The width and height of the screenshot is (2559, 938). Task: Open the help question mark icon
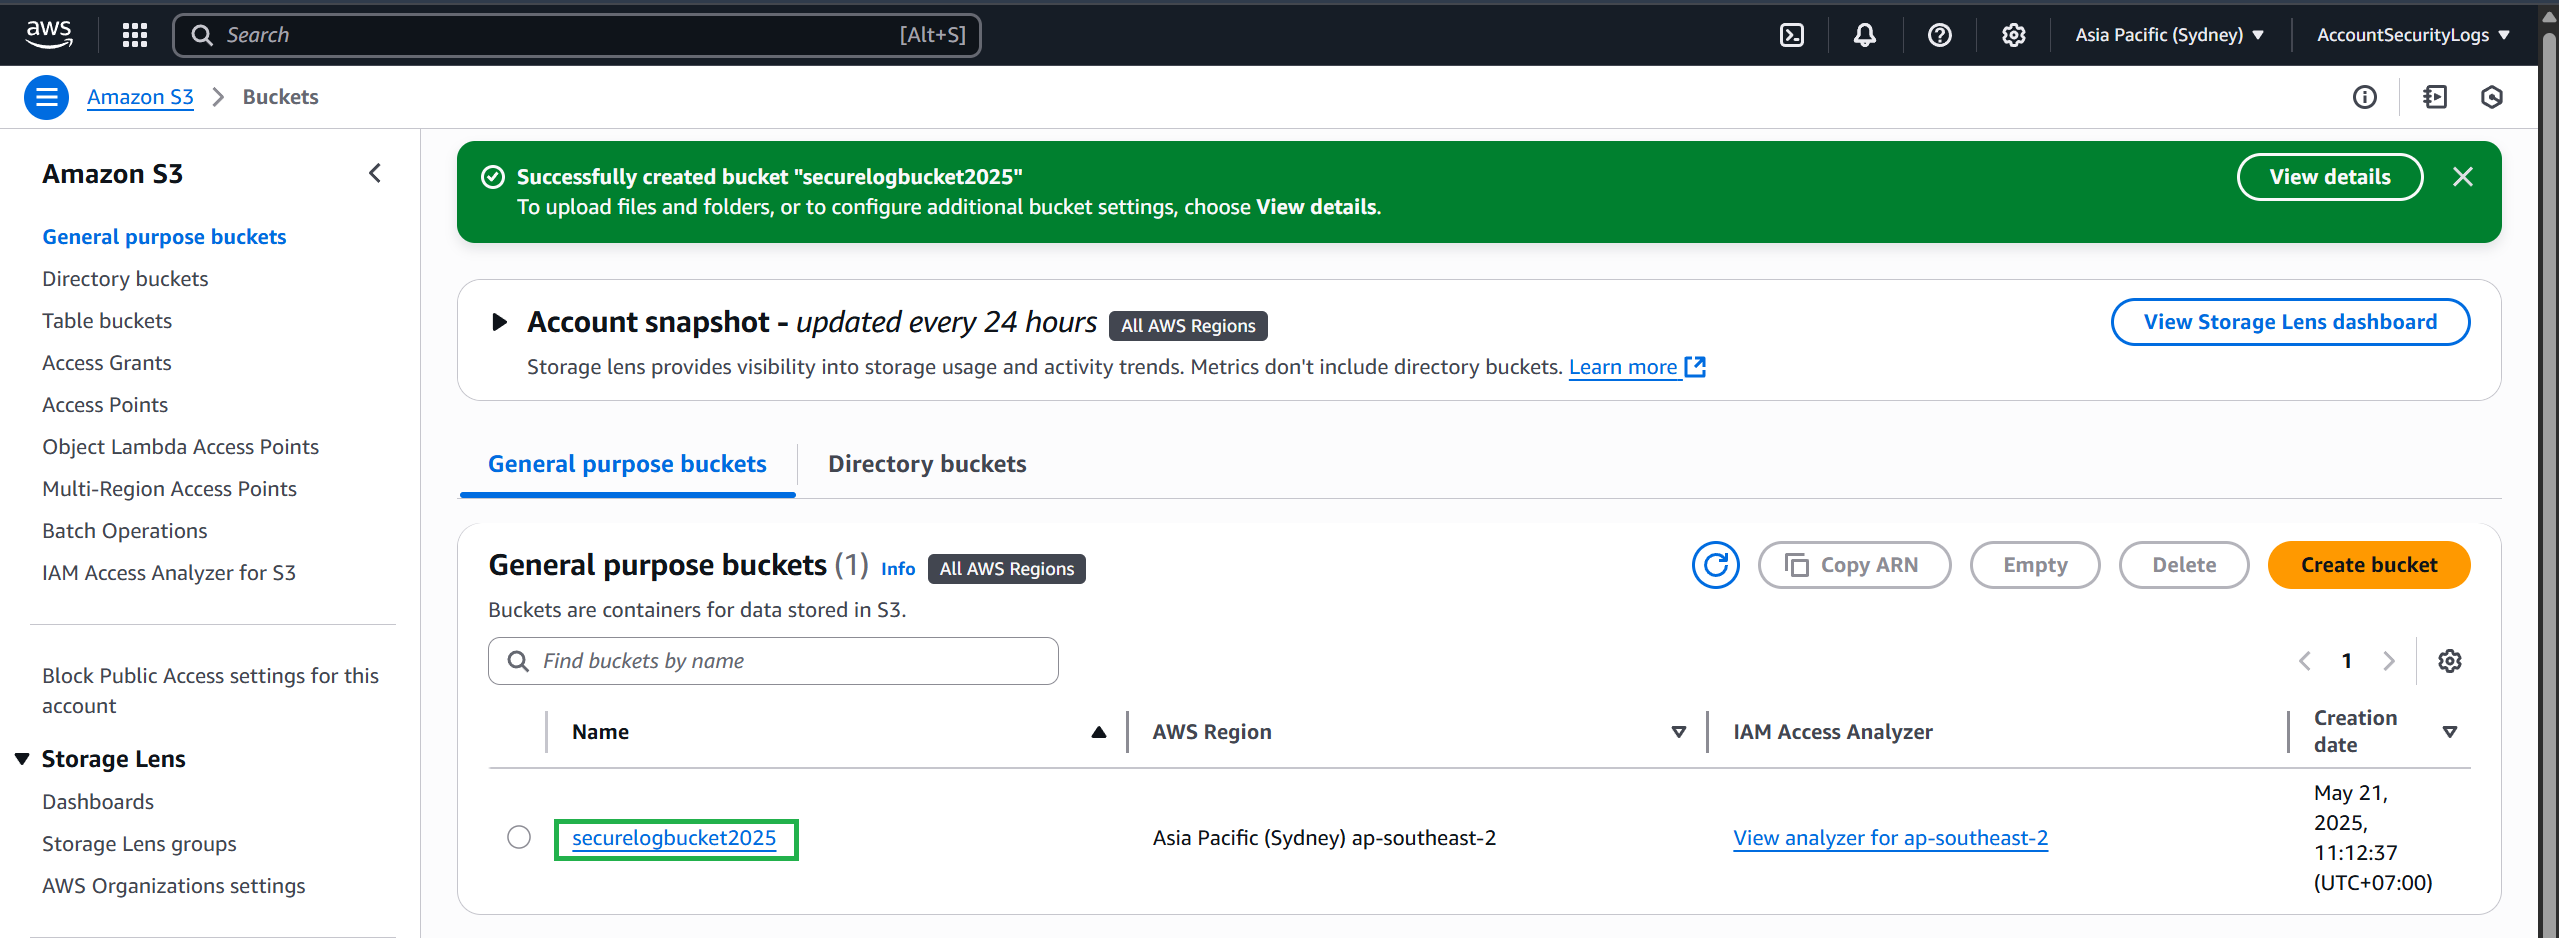[x=1939, y=35]
